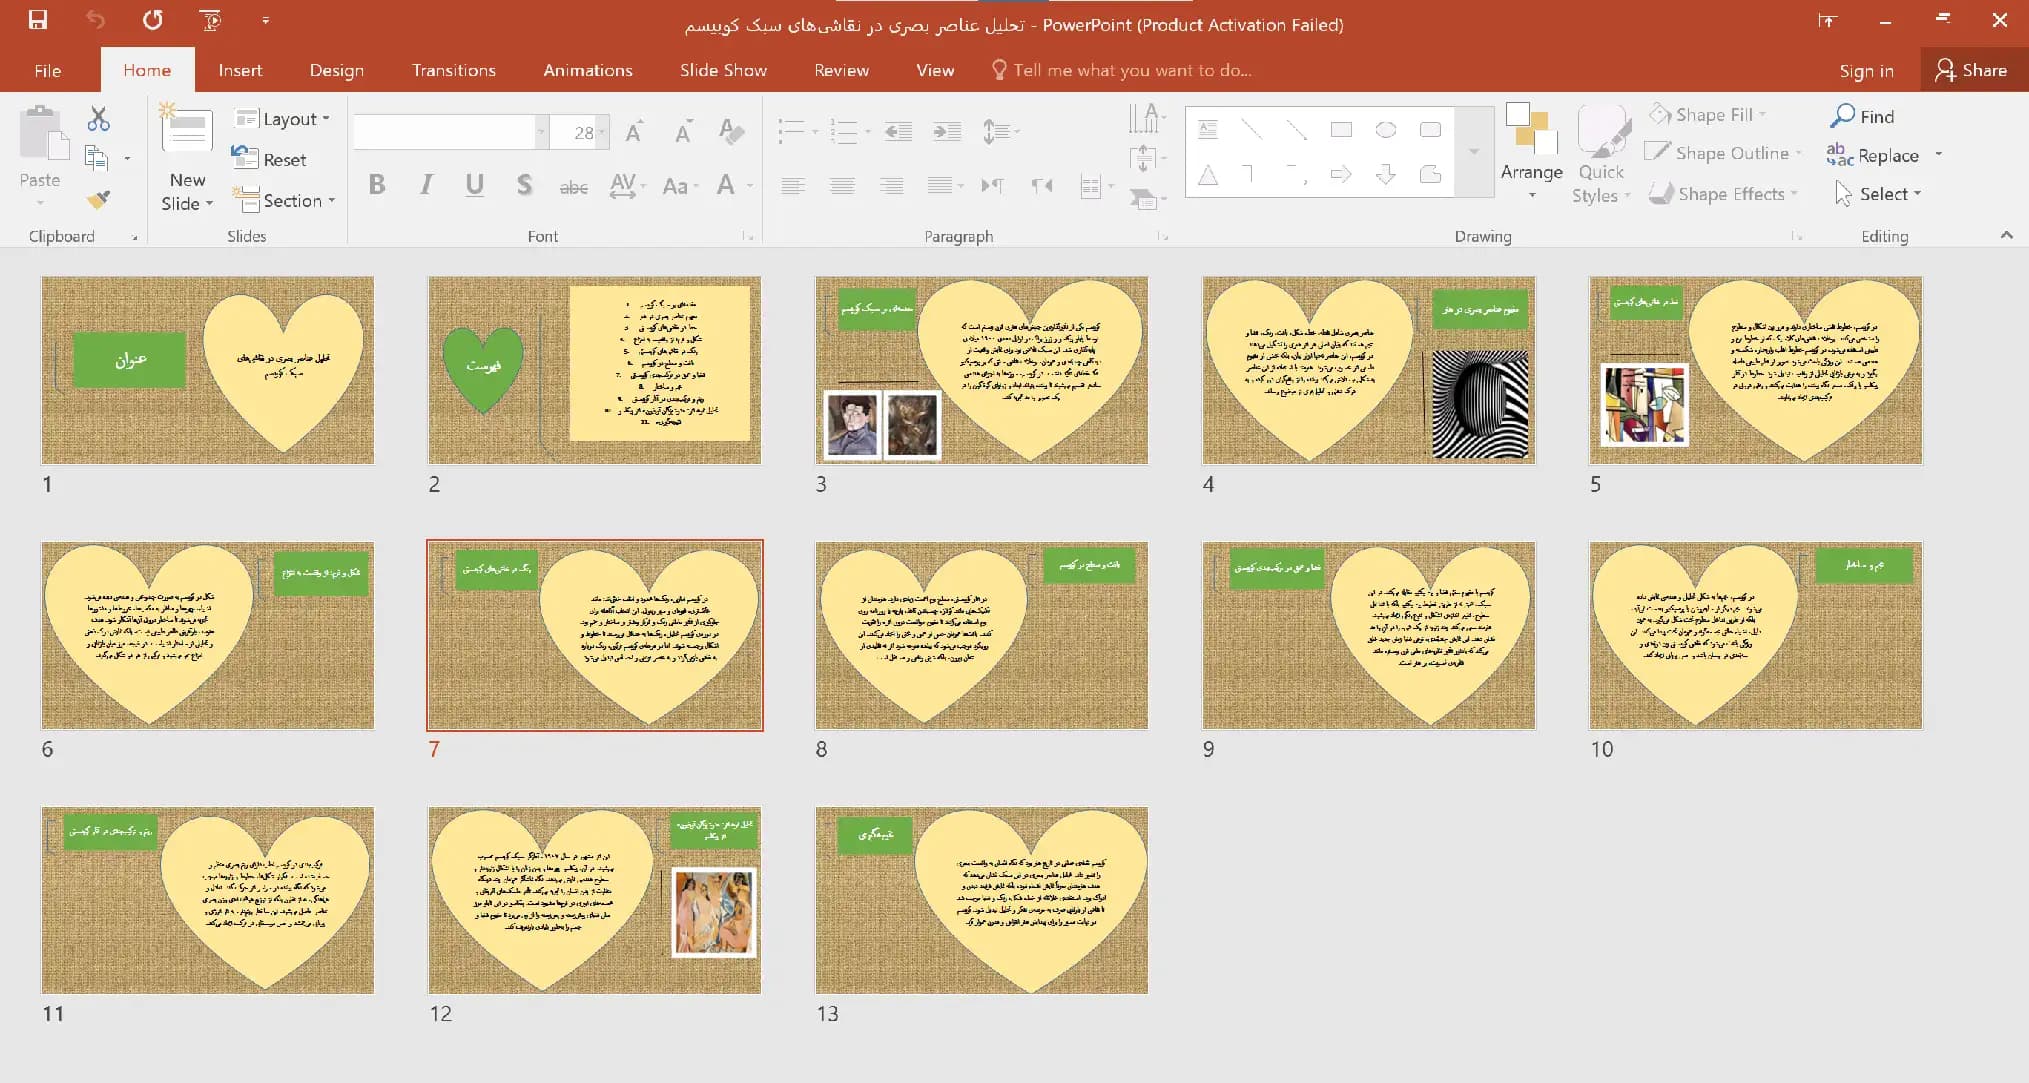Viewport: 2029px width, 1083px height.
Task: Click the Undo arrow icon
Action: [95, 20]
